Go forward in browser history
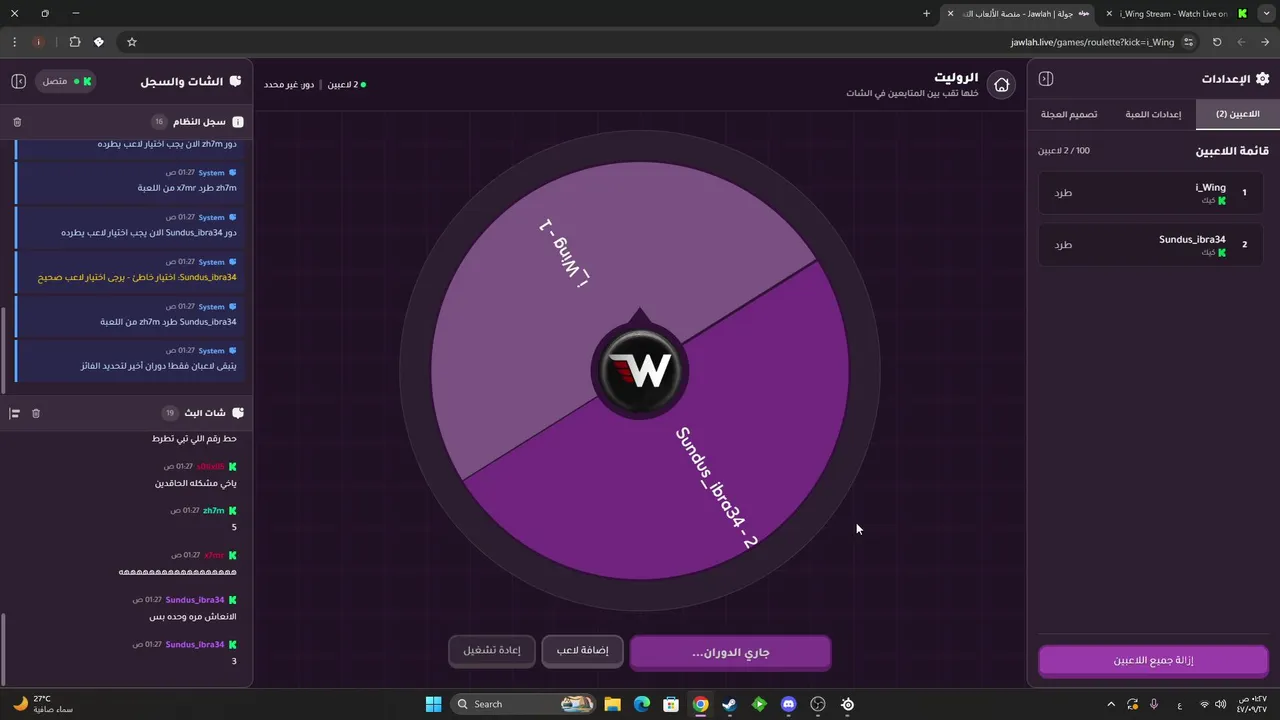This screenshot has width=1280, height=720. pyautogui.click(x=1241, y=42)
